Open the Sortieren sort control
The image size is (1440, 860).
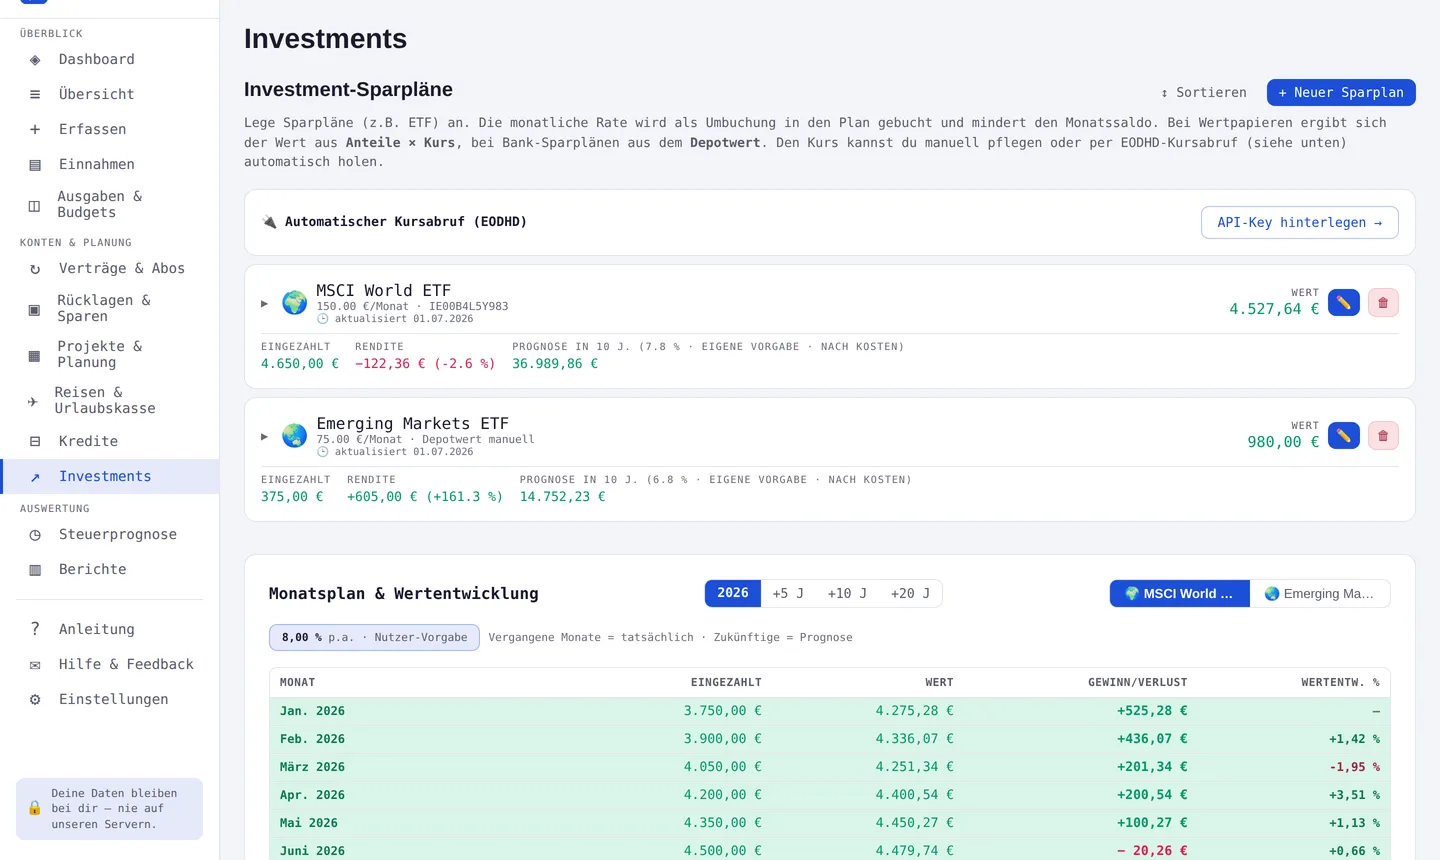click(x=1204, y=92)
